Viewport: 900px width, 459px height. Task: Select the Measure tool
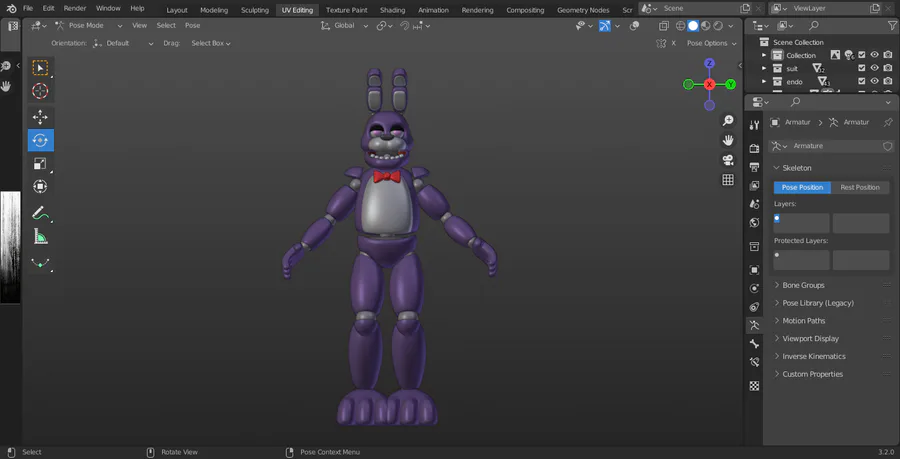point(40,236)
